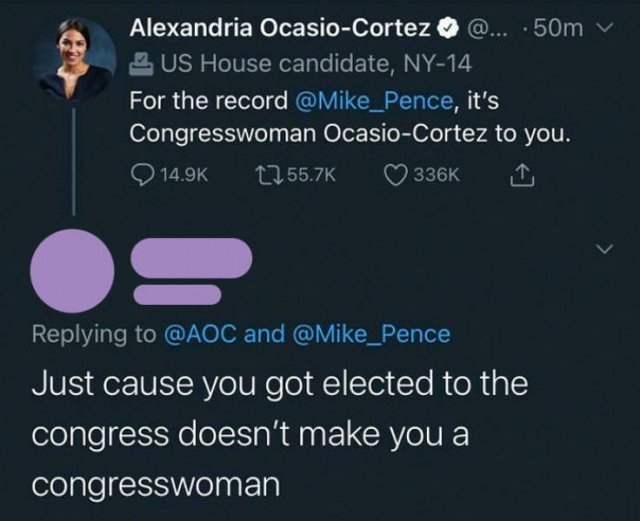
Task: Click the redacted purple handle bar
Action: [178, 295]
